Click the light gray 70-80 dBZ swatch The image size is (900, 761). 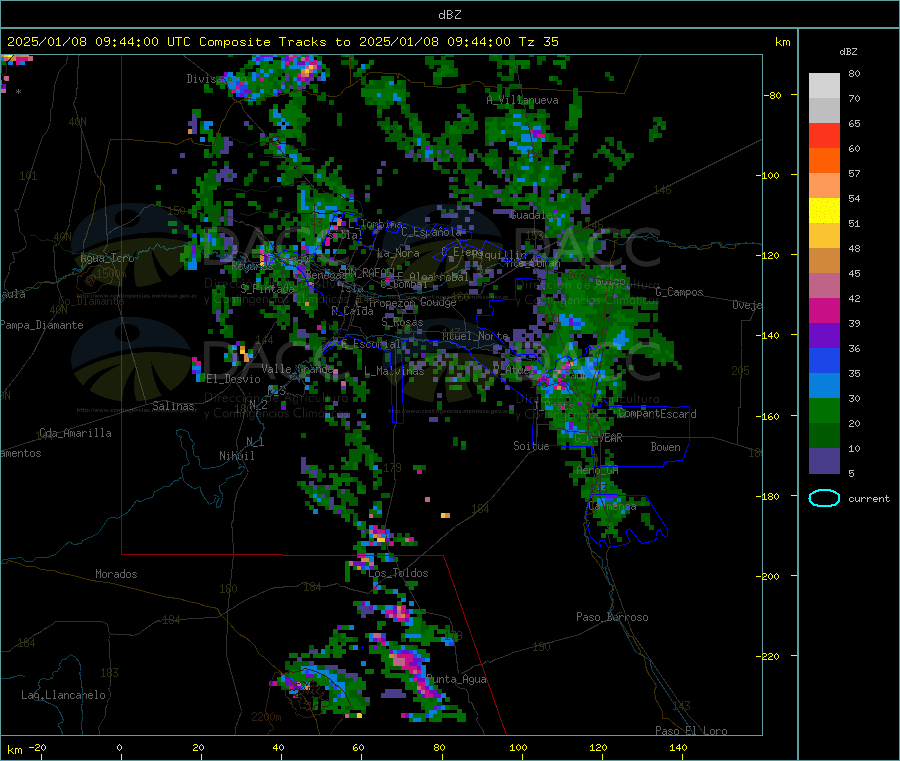(824, 86)
